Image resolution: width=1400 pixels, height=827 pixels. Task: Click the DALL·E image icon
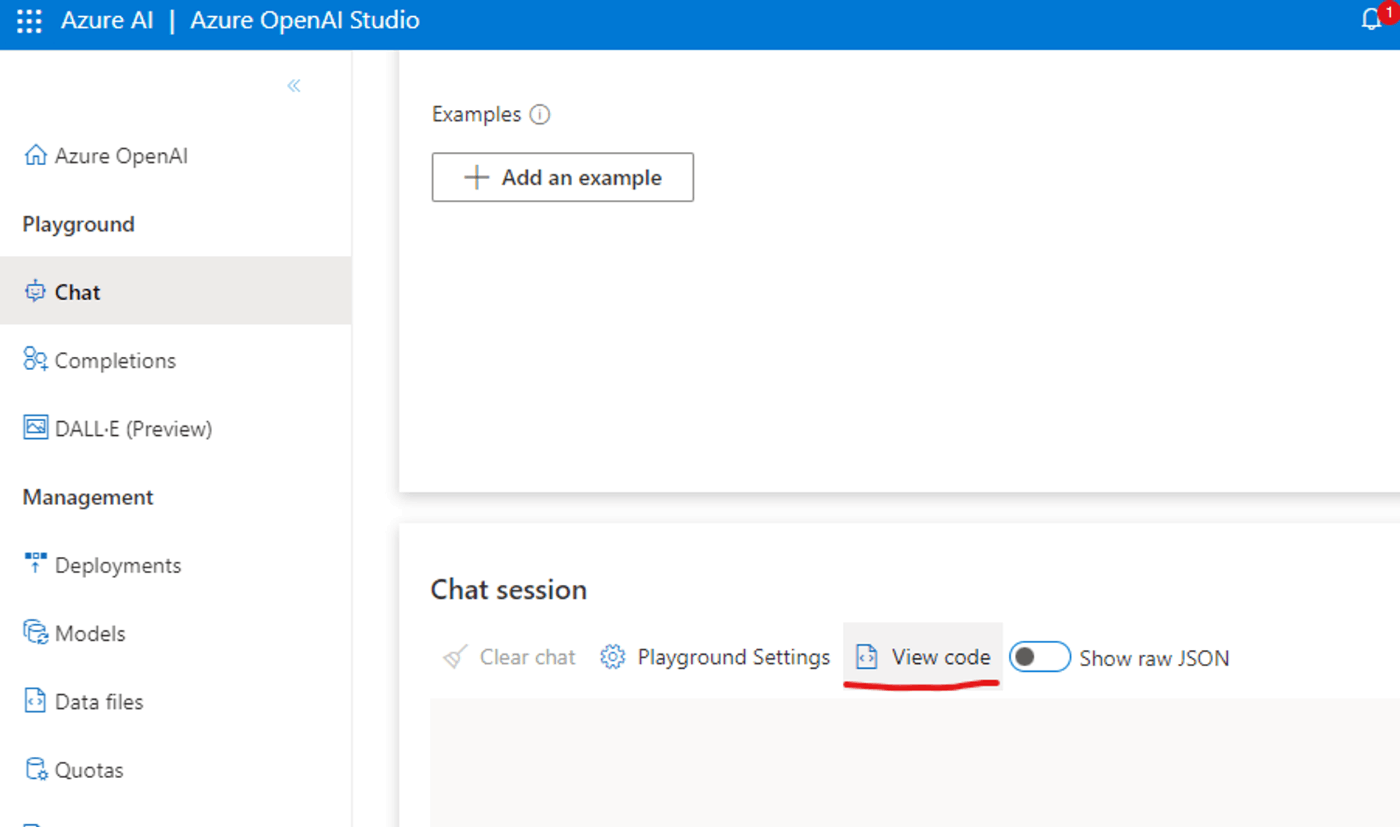click(35, 427)
